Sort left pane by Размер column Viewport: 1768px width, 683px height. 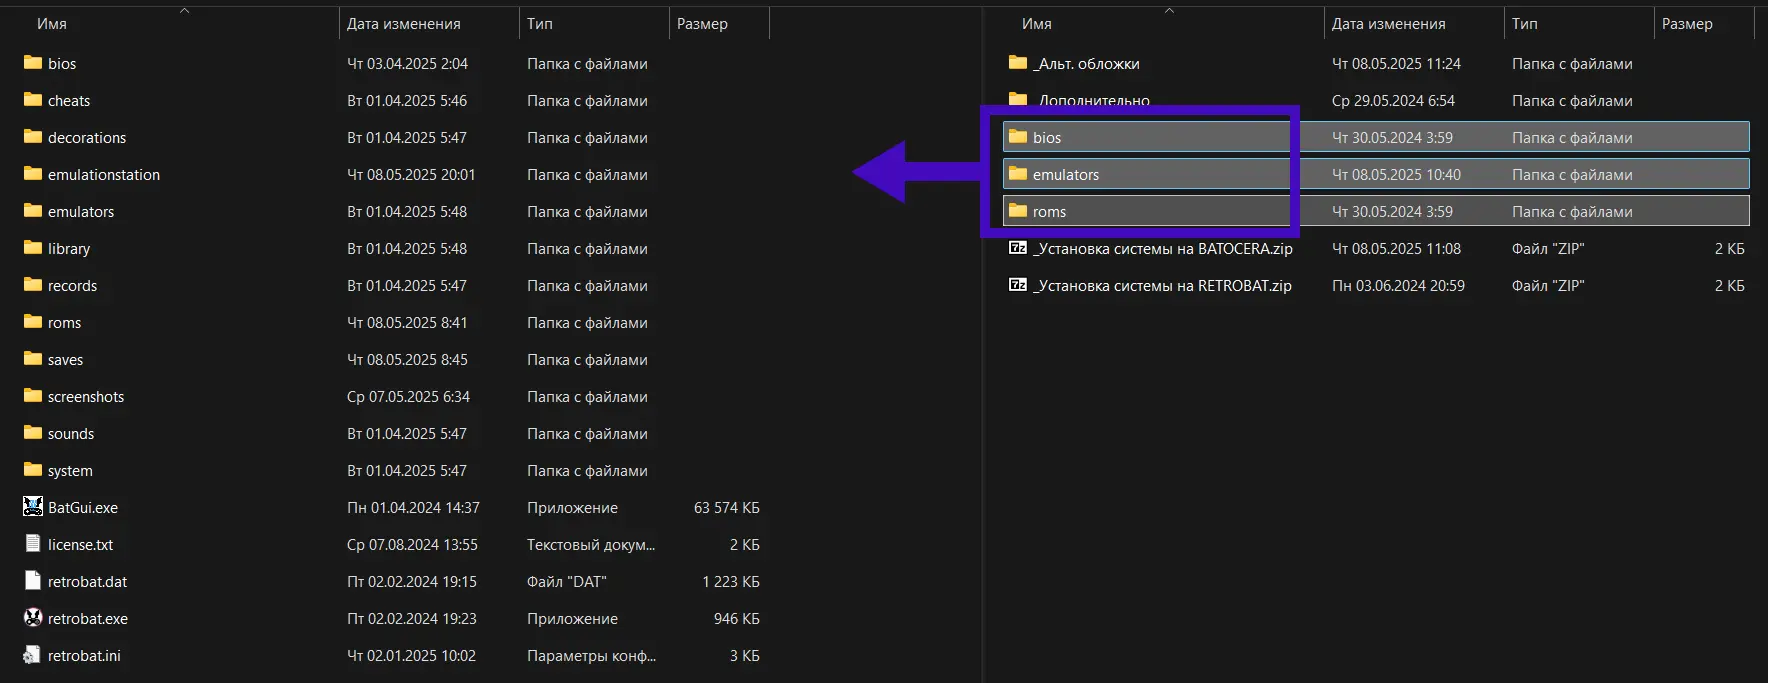click(702, 24)
